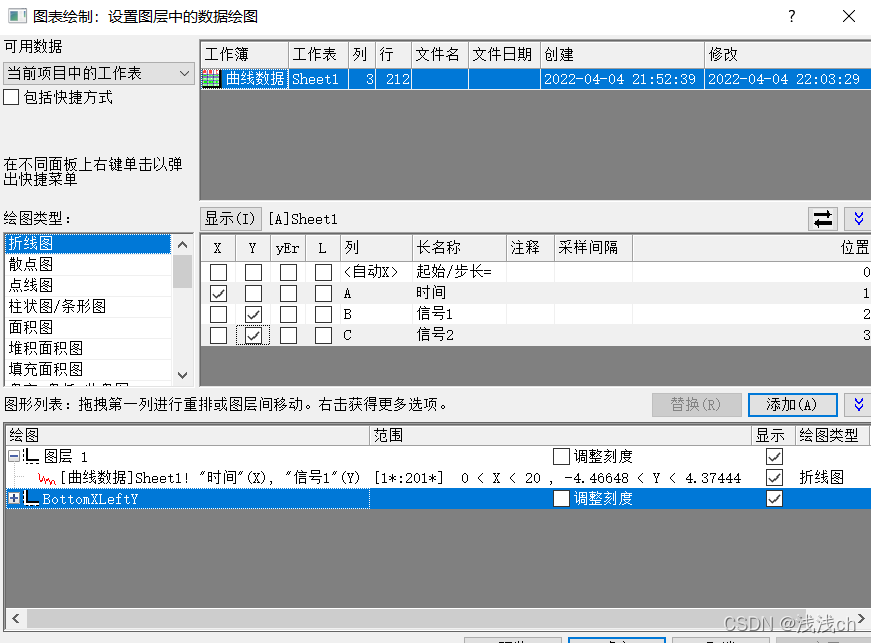Image resolution: width=871 pixels, height=643 pixels.
Task: Click the 曲线数据 workbook icon
Action: [211, 79]
